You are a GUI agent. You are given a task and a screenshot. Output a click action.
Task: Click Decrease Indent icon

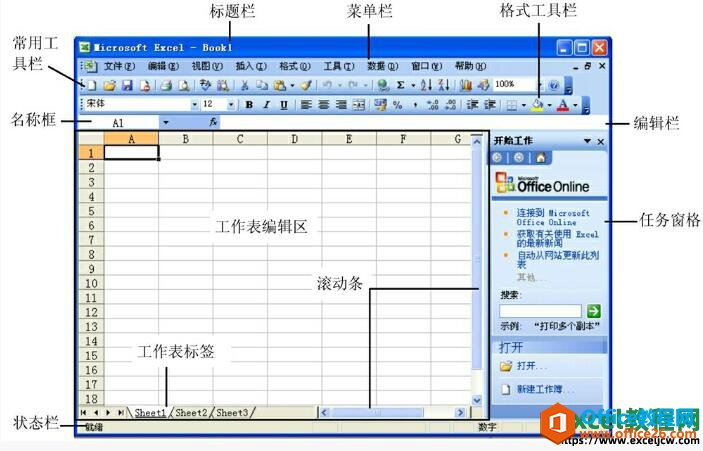click(x=472, y=105)
